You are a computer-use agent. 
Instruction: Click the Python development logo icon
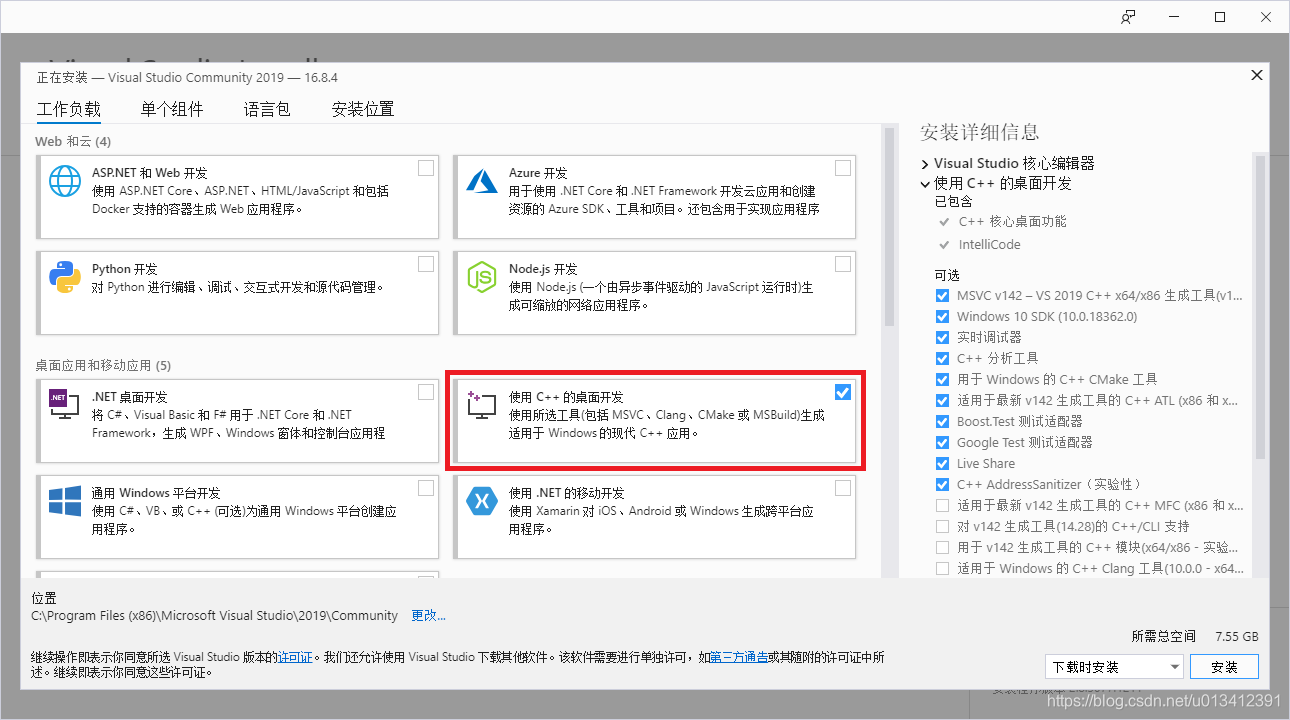click(x=65, y=277)
